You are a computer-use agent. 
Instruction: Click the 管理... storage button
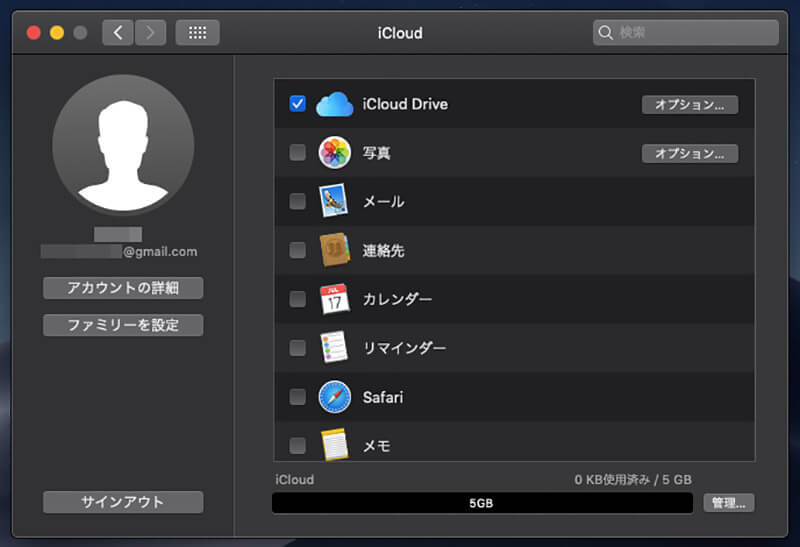pos(729,503)
